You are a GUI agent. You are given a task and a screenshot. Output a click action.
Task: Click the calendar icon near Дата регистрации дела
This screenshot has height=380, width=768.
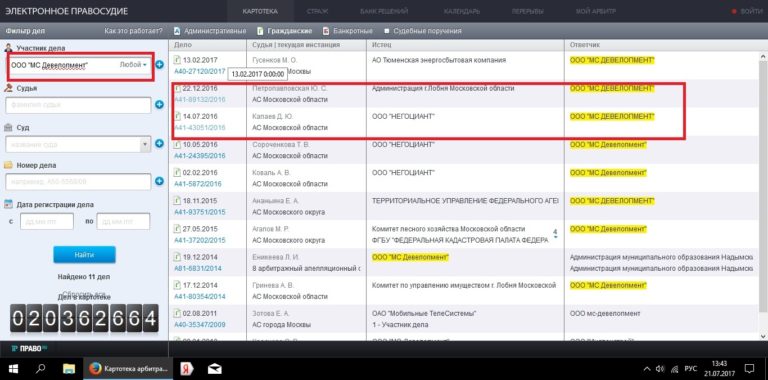coord(8,204)
